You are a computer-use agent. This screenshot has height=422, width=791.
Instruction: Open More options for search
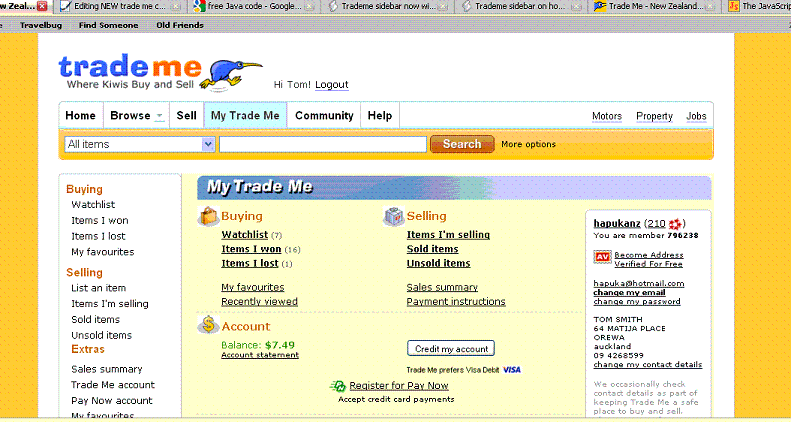click(x=528, y=144)
